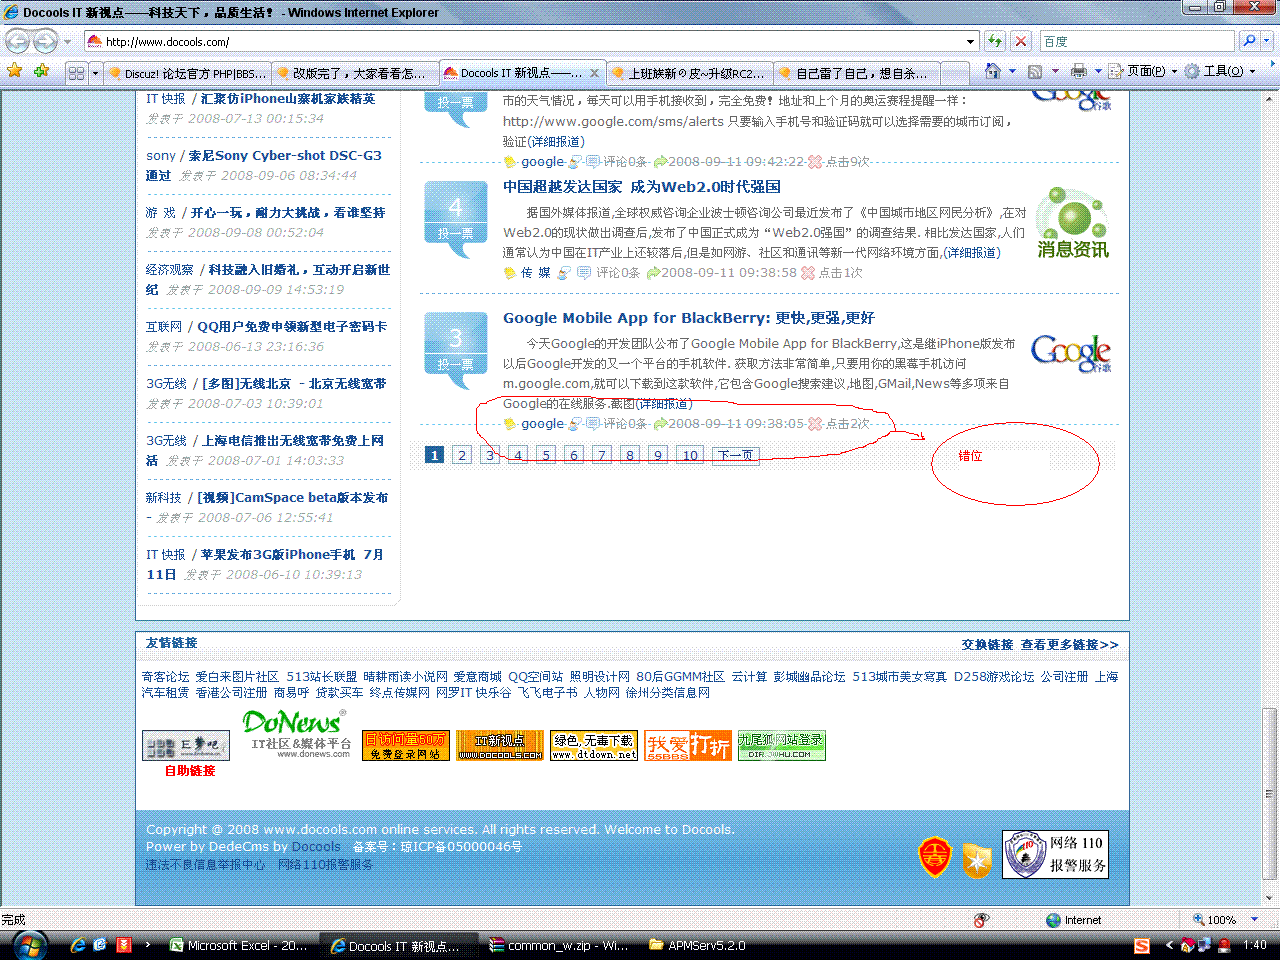1280x960 pixels.
Task: Start search with the magnifier icon
Action: coord(1249,41)
